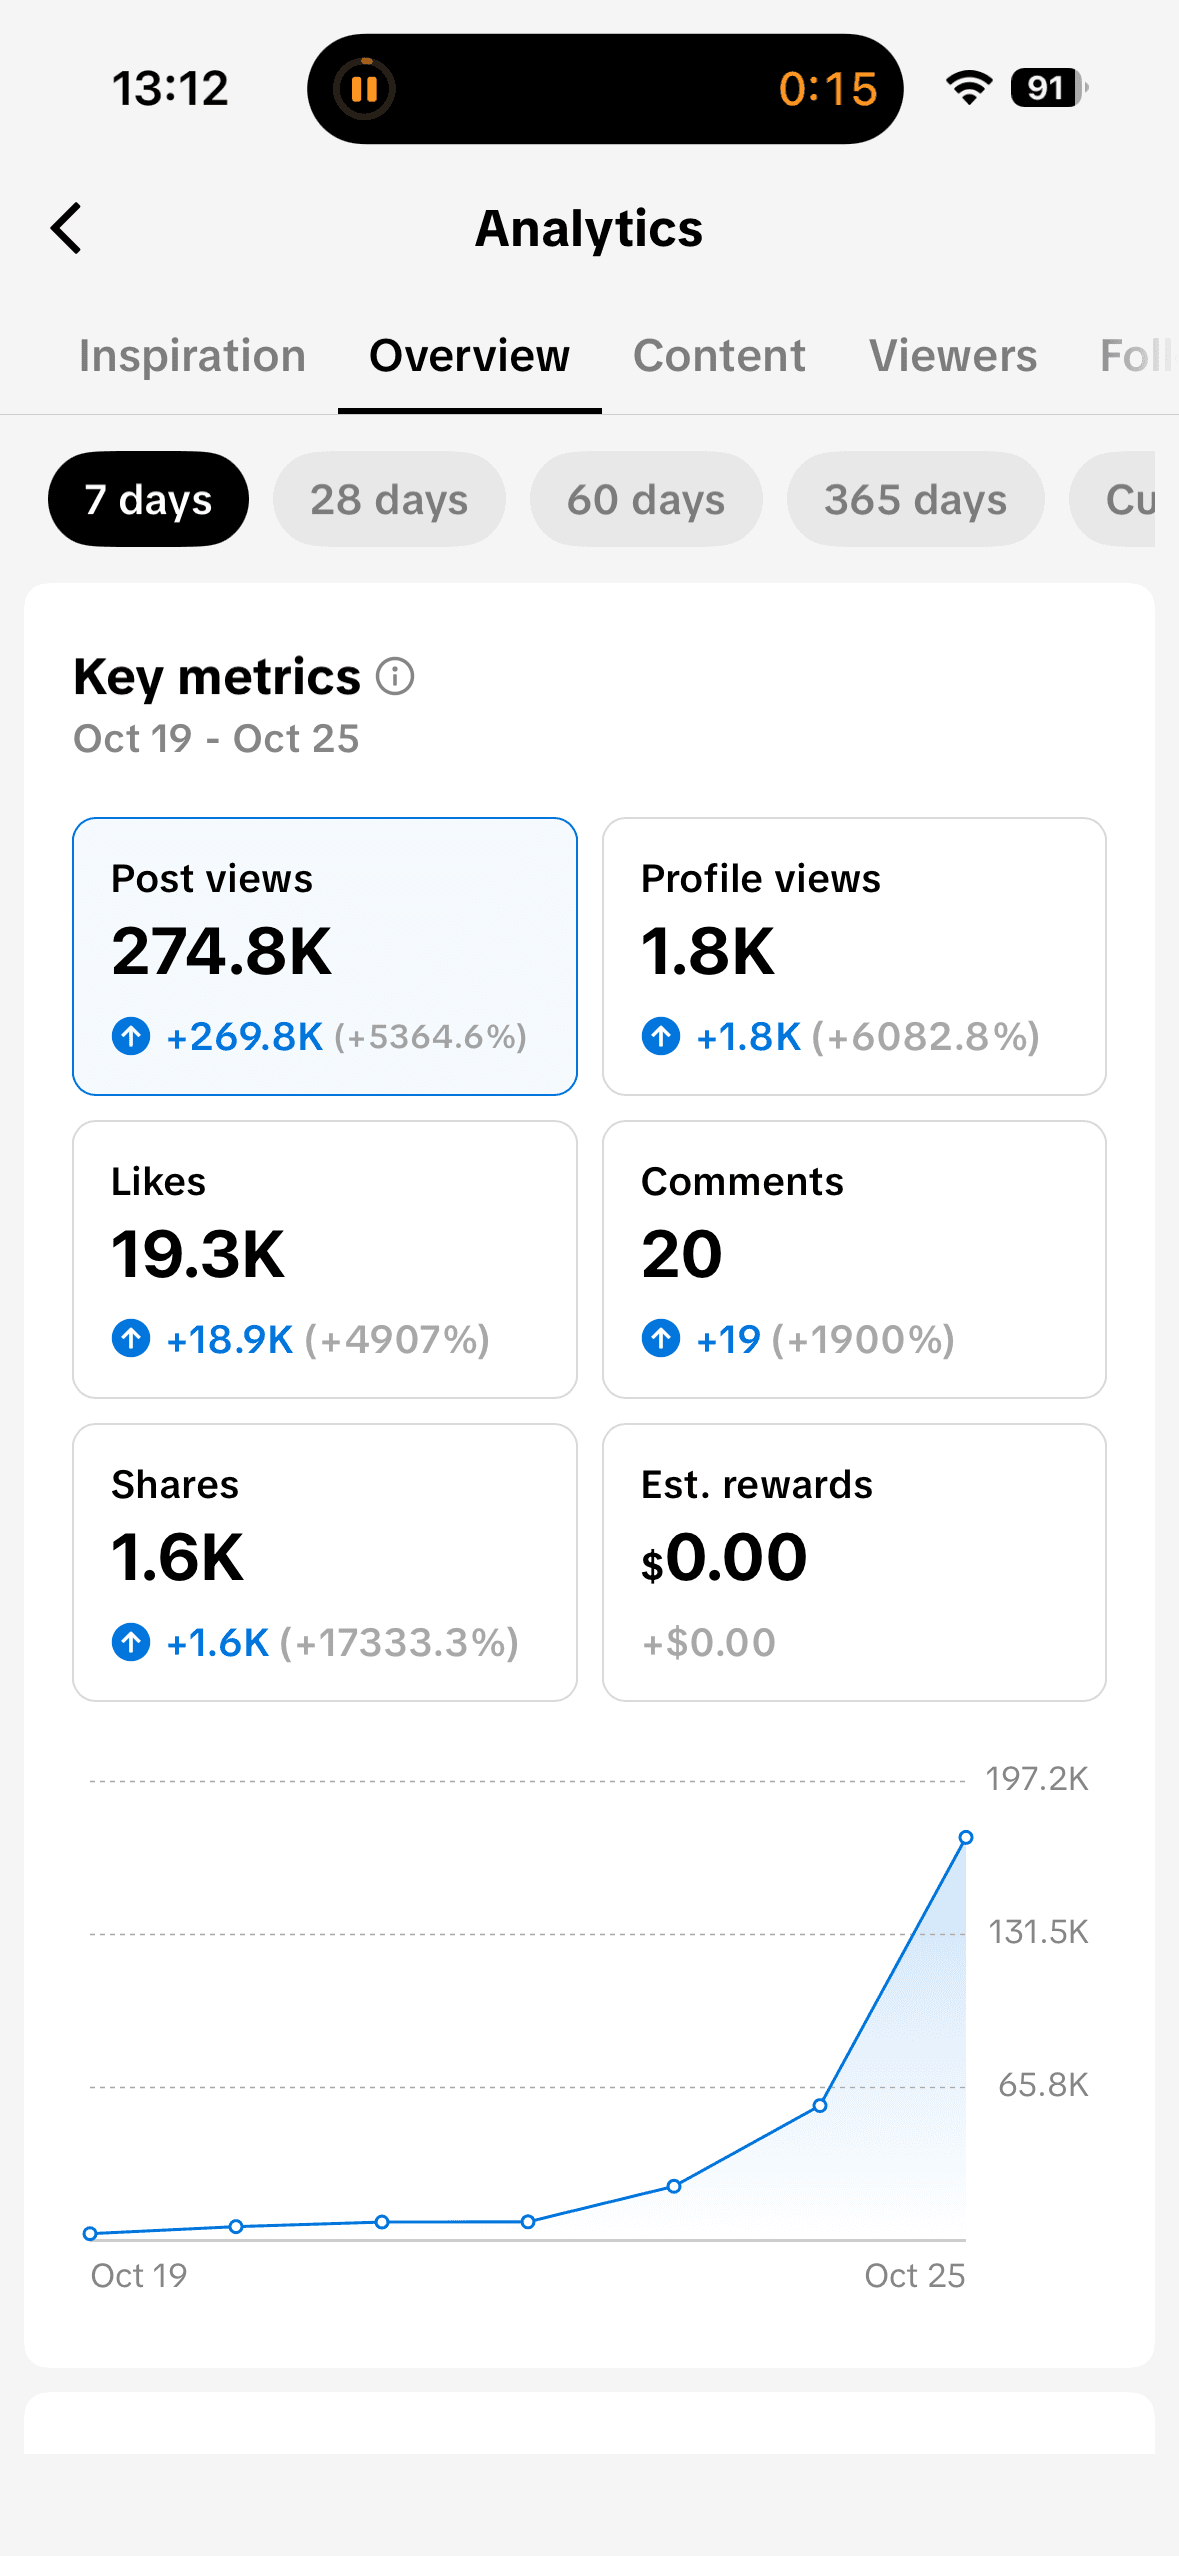
Task: Tap the Comments up-arrow icon
Action: click(x=661, y=1339)
